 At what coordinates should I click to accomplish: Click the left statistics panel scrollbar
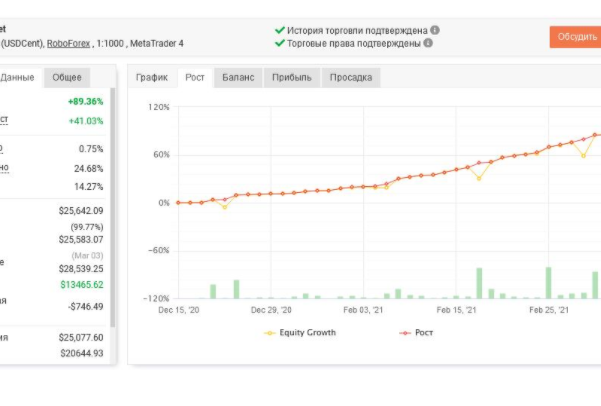(113, 200)
